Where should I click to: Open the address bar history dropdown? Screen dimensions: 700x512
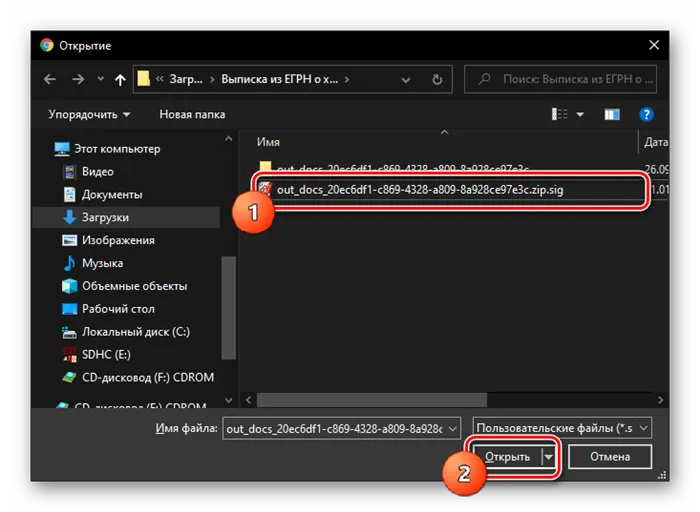click(405, 80)
